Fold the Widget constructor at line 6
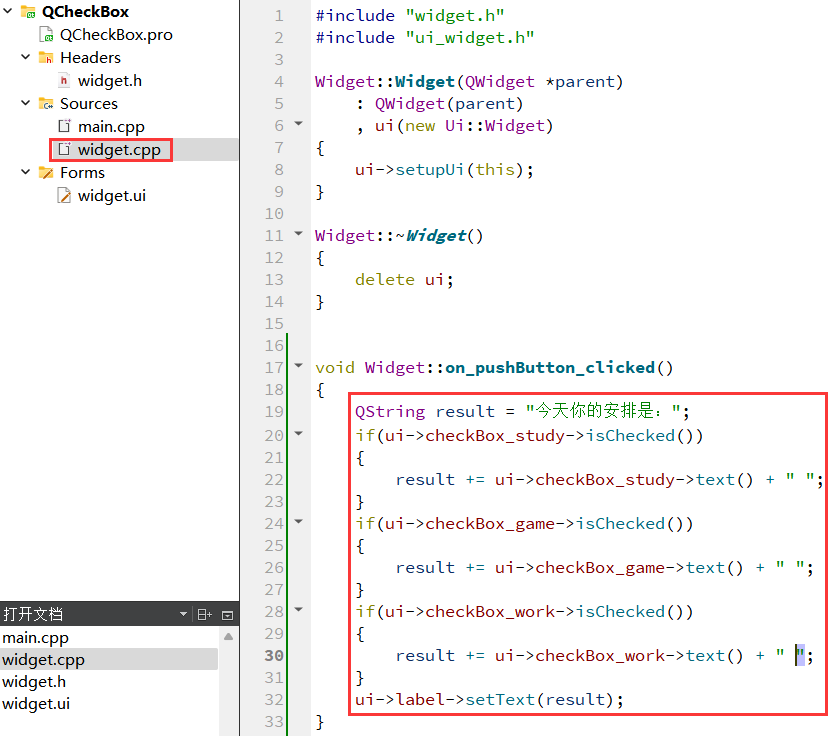This screenshot has width=839, height=736. pos(299,124)
